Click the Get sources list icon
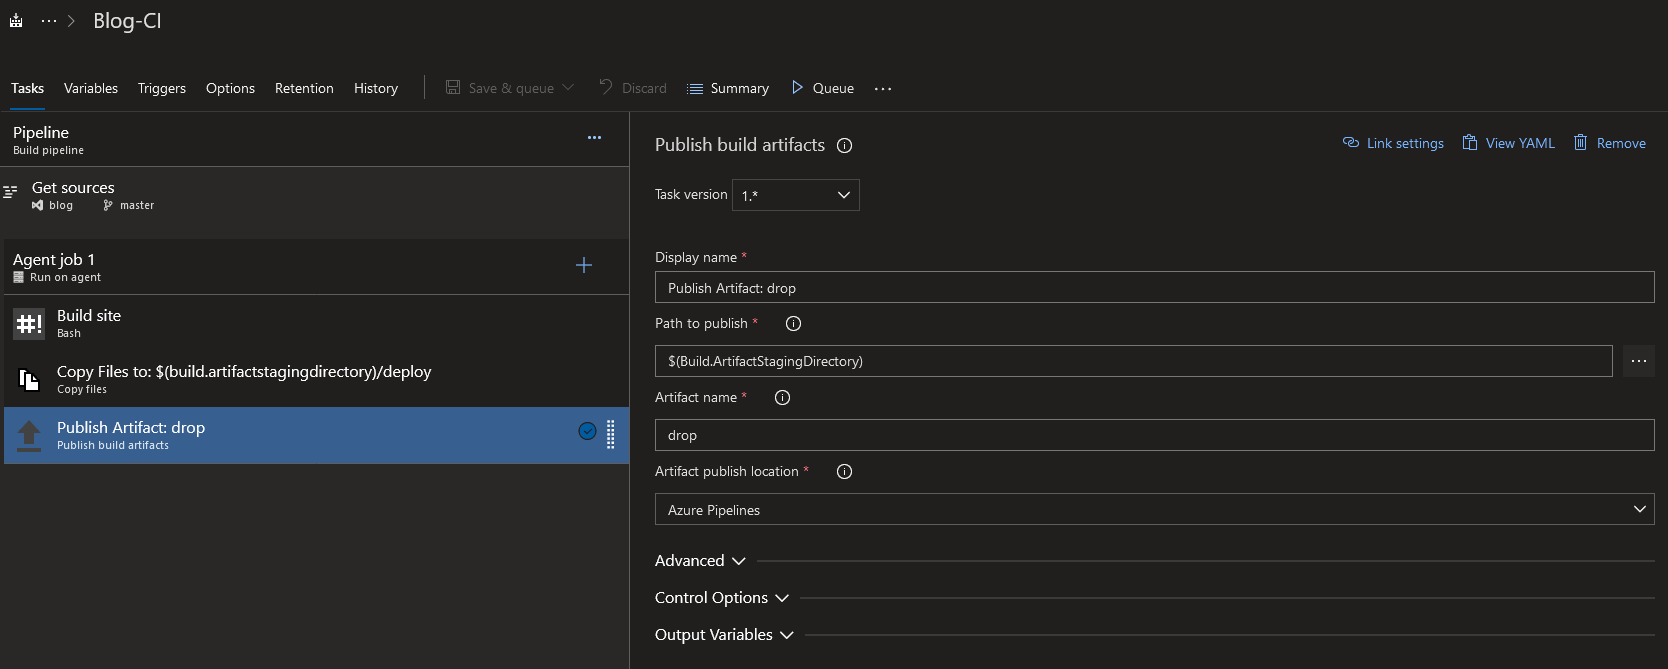The width and height of the screenshot is (1668, 669). 11,191
